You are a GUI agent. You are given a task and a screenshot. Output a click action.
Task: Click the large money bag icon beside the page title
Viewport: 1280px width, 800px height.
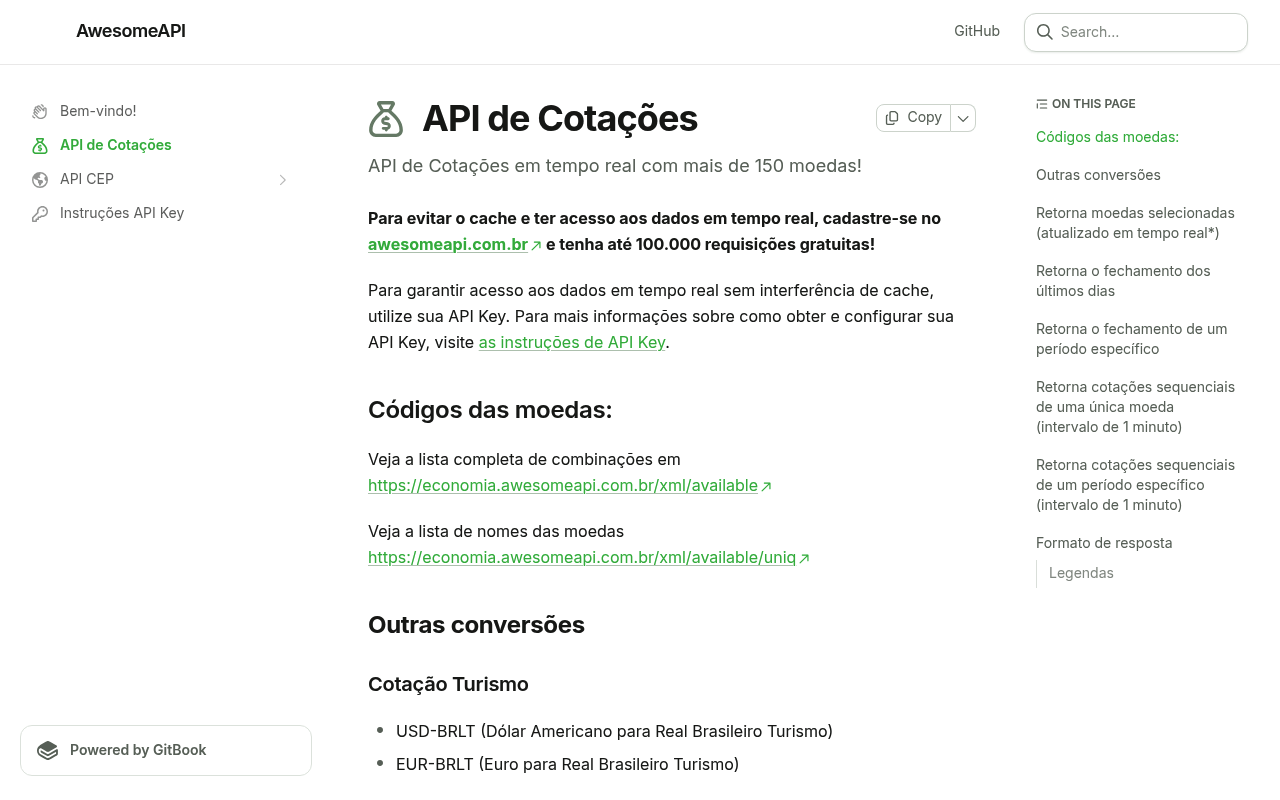click(x=386, y=119)
